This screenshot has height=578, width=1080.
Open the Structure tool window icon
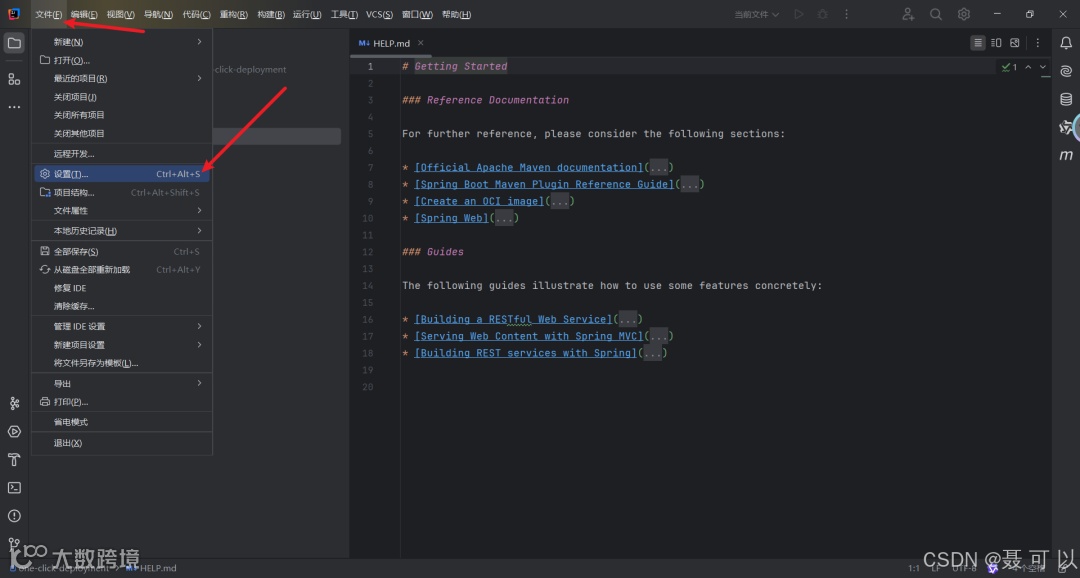[x=14, y=79]
